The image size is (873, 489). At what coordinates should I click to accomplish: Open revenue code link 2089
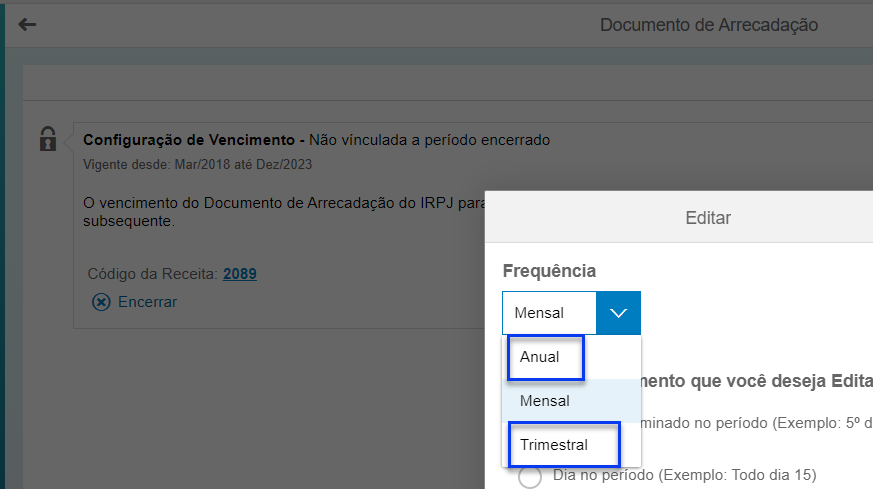240,274
